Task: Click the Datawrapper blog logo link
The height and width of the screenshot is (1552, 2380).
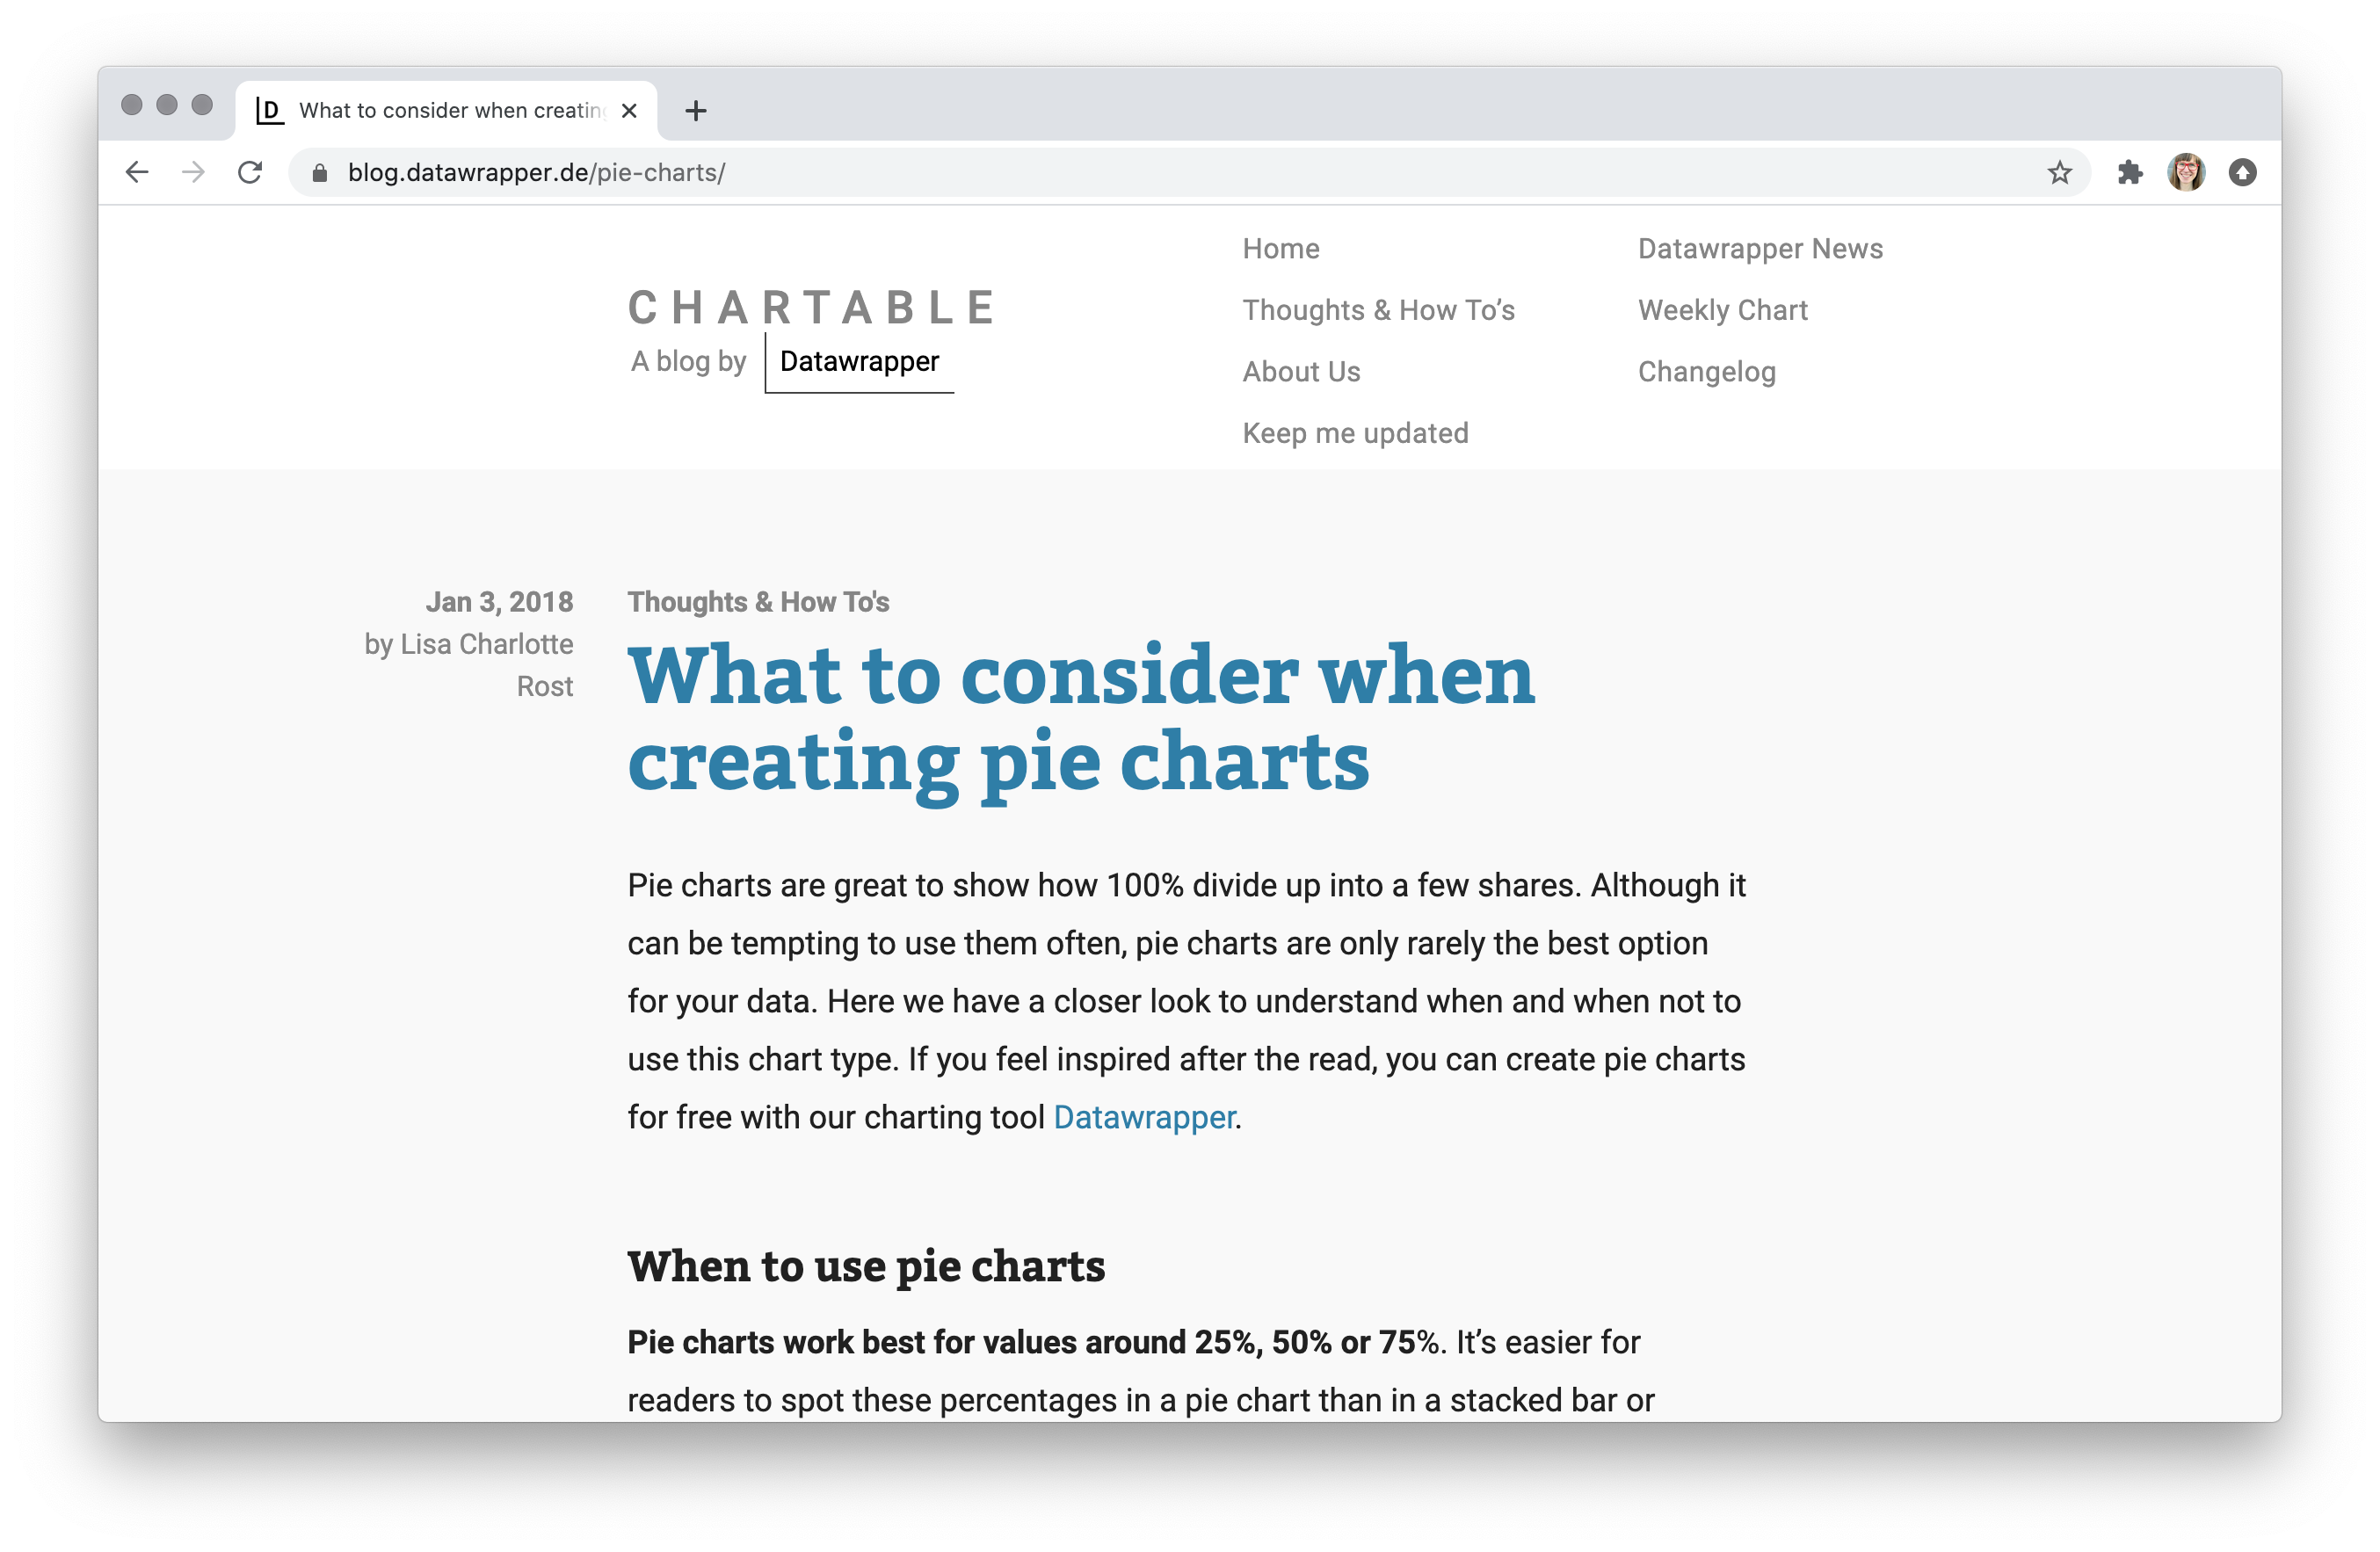Action: [x=810, y=331]
